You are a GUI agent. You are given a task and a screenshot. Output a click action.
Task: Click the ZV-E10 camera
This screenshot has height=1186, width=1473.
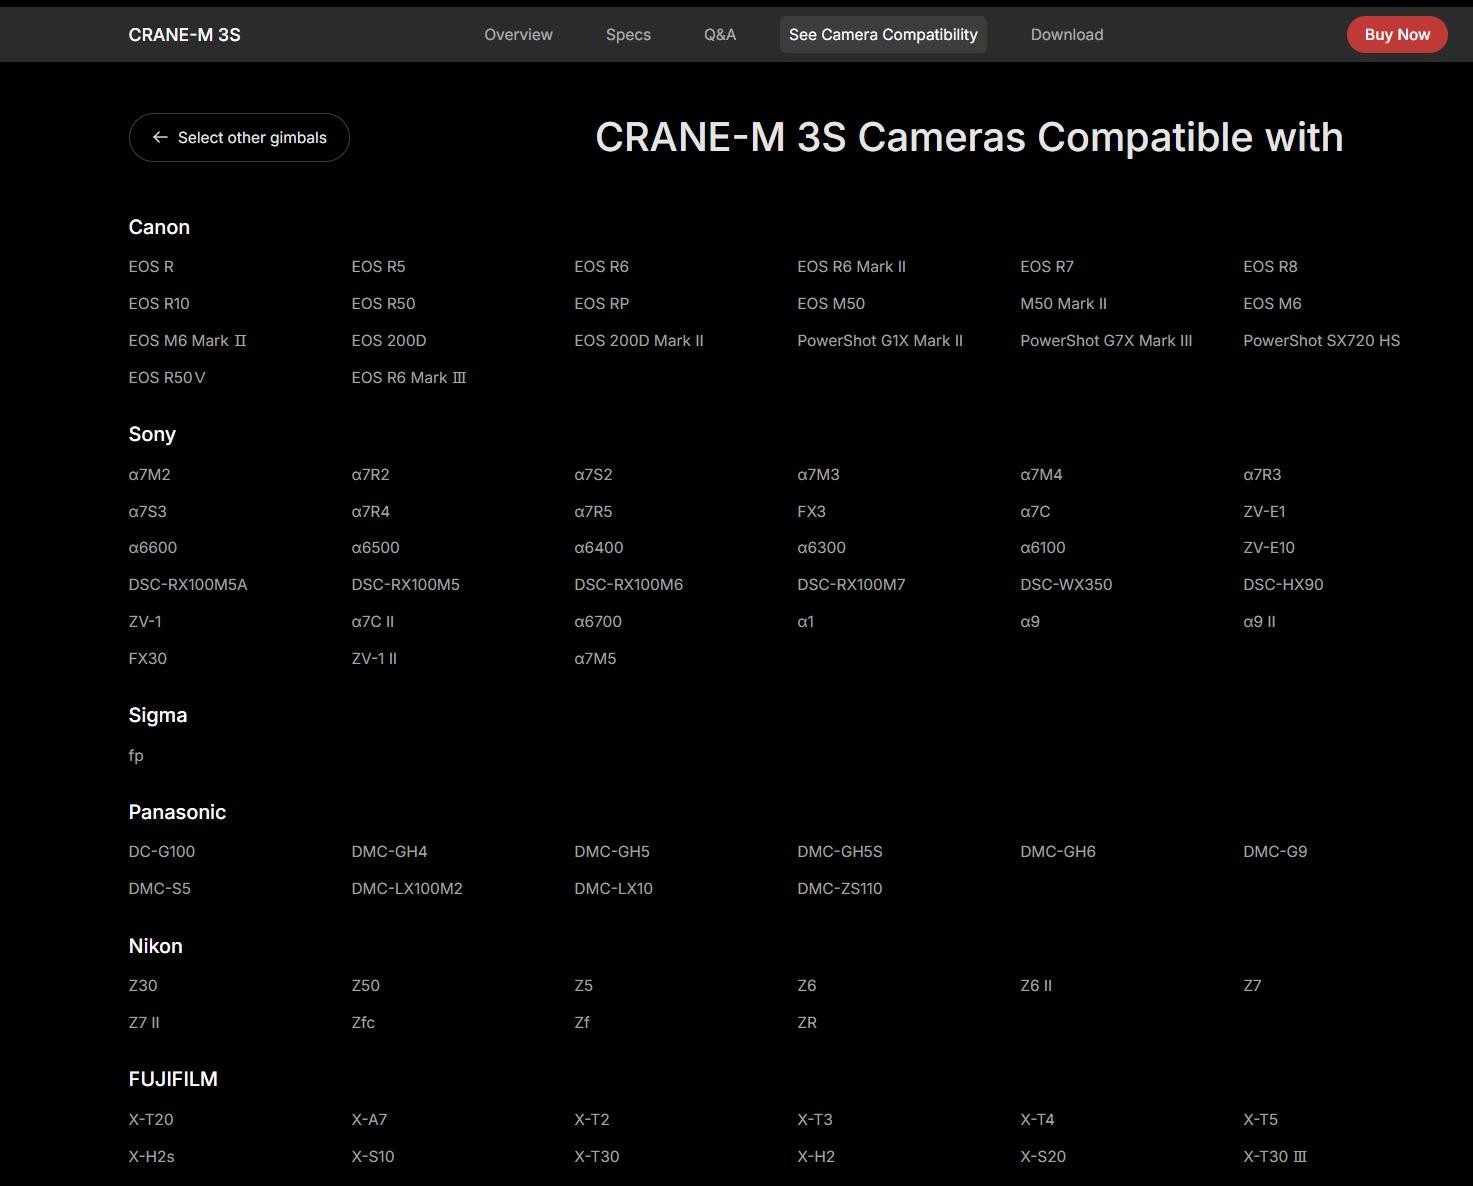1268,547
